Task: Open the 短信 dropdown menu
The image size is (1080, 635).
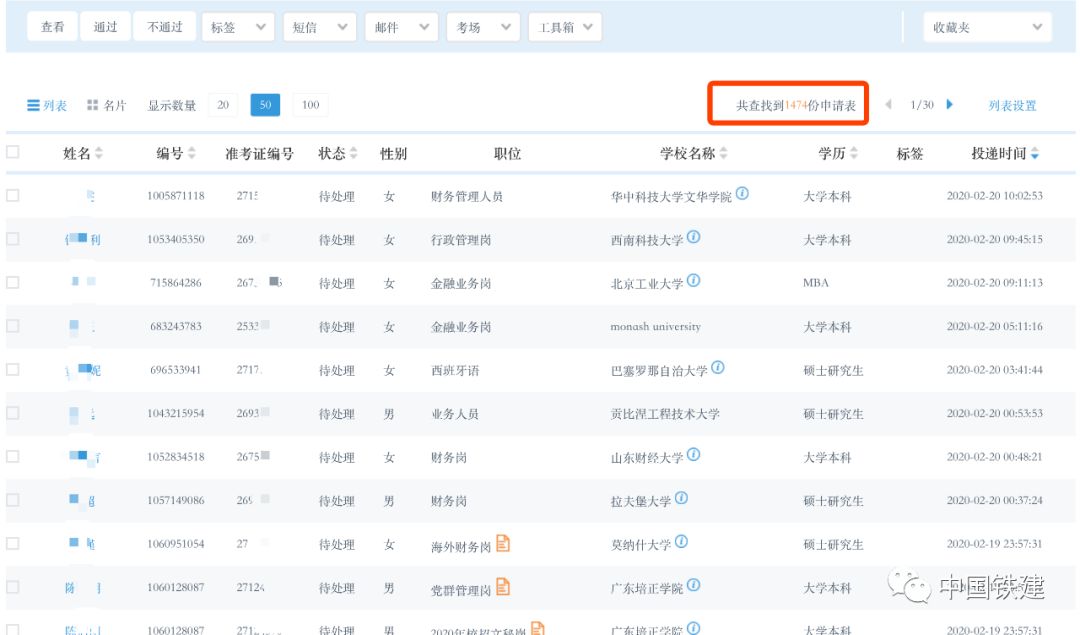Action: pyautogui.click(x=319, y=28)
